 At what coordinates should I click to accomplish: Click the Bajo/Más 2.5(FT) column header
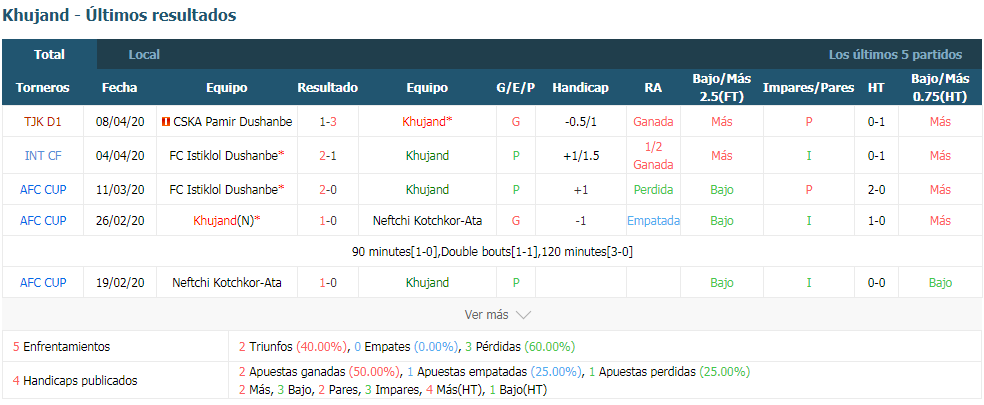(x=722, y=88)
